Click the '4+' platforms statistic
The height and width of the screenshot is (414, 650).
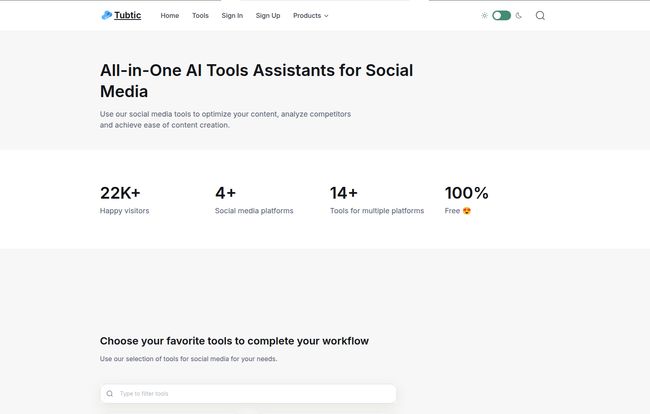pyautogui.click(x=226, y=193)
